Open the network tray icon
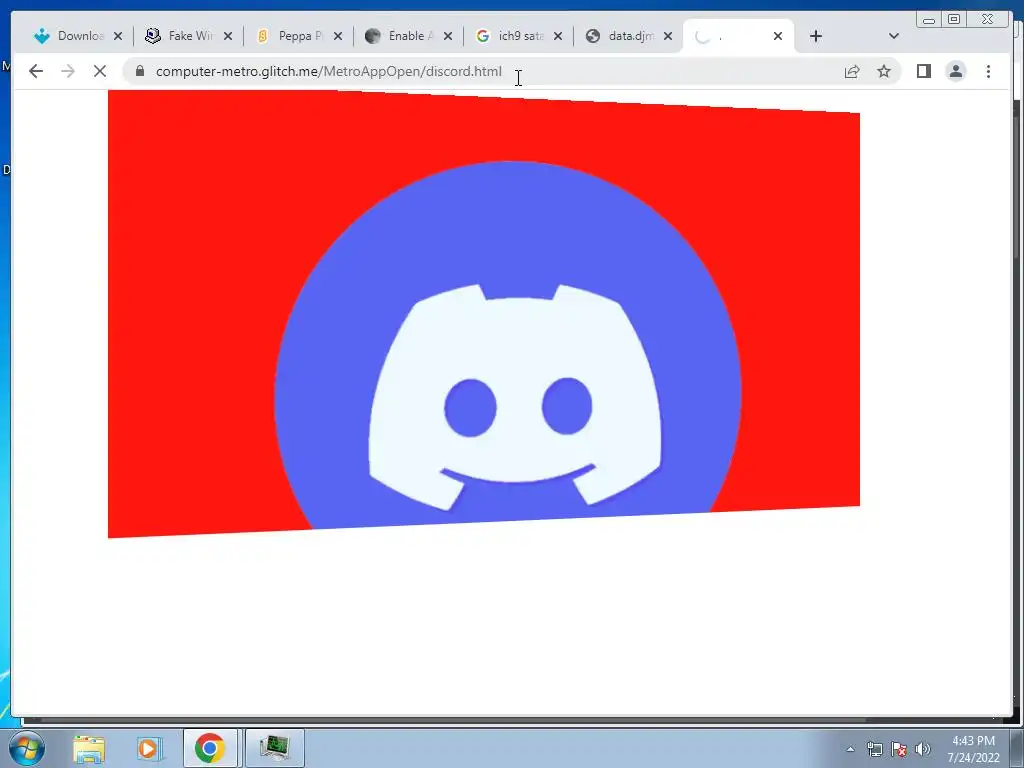The height and width of the screenshot is (768, 1024). click(x=874, y=749)
